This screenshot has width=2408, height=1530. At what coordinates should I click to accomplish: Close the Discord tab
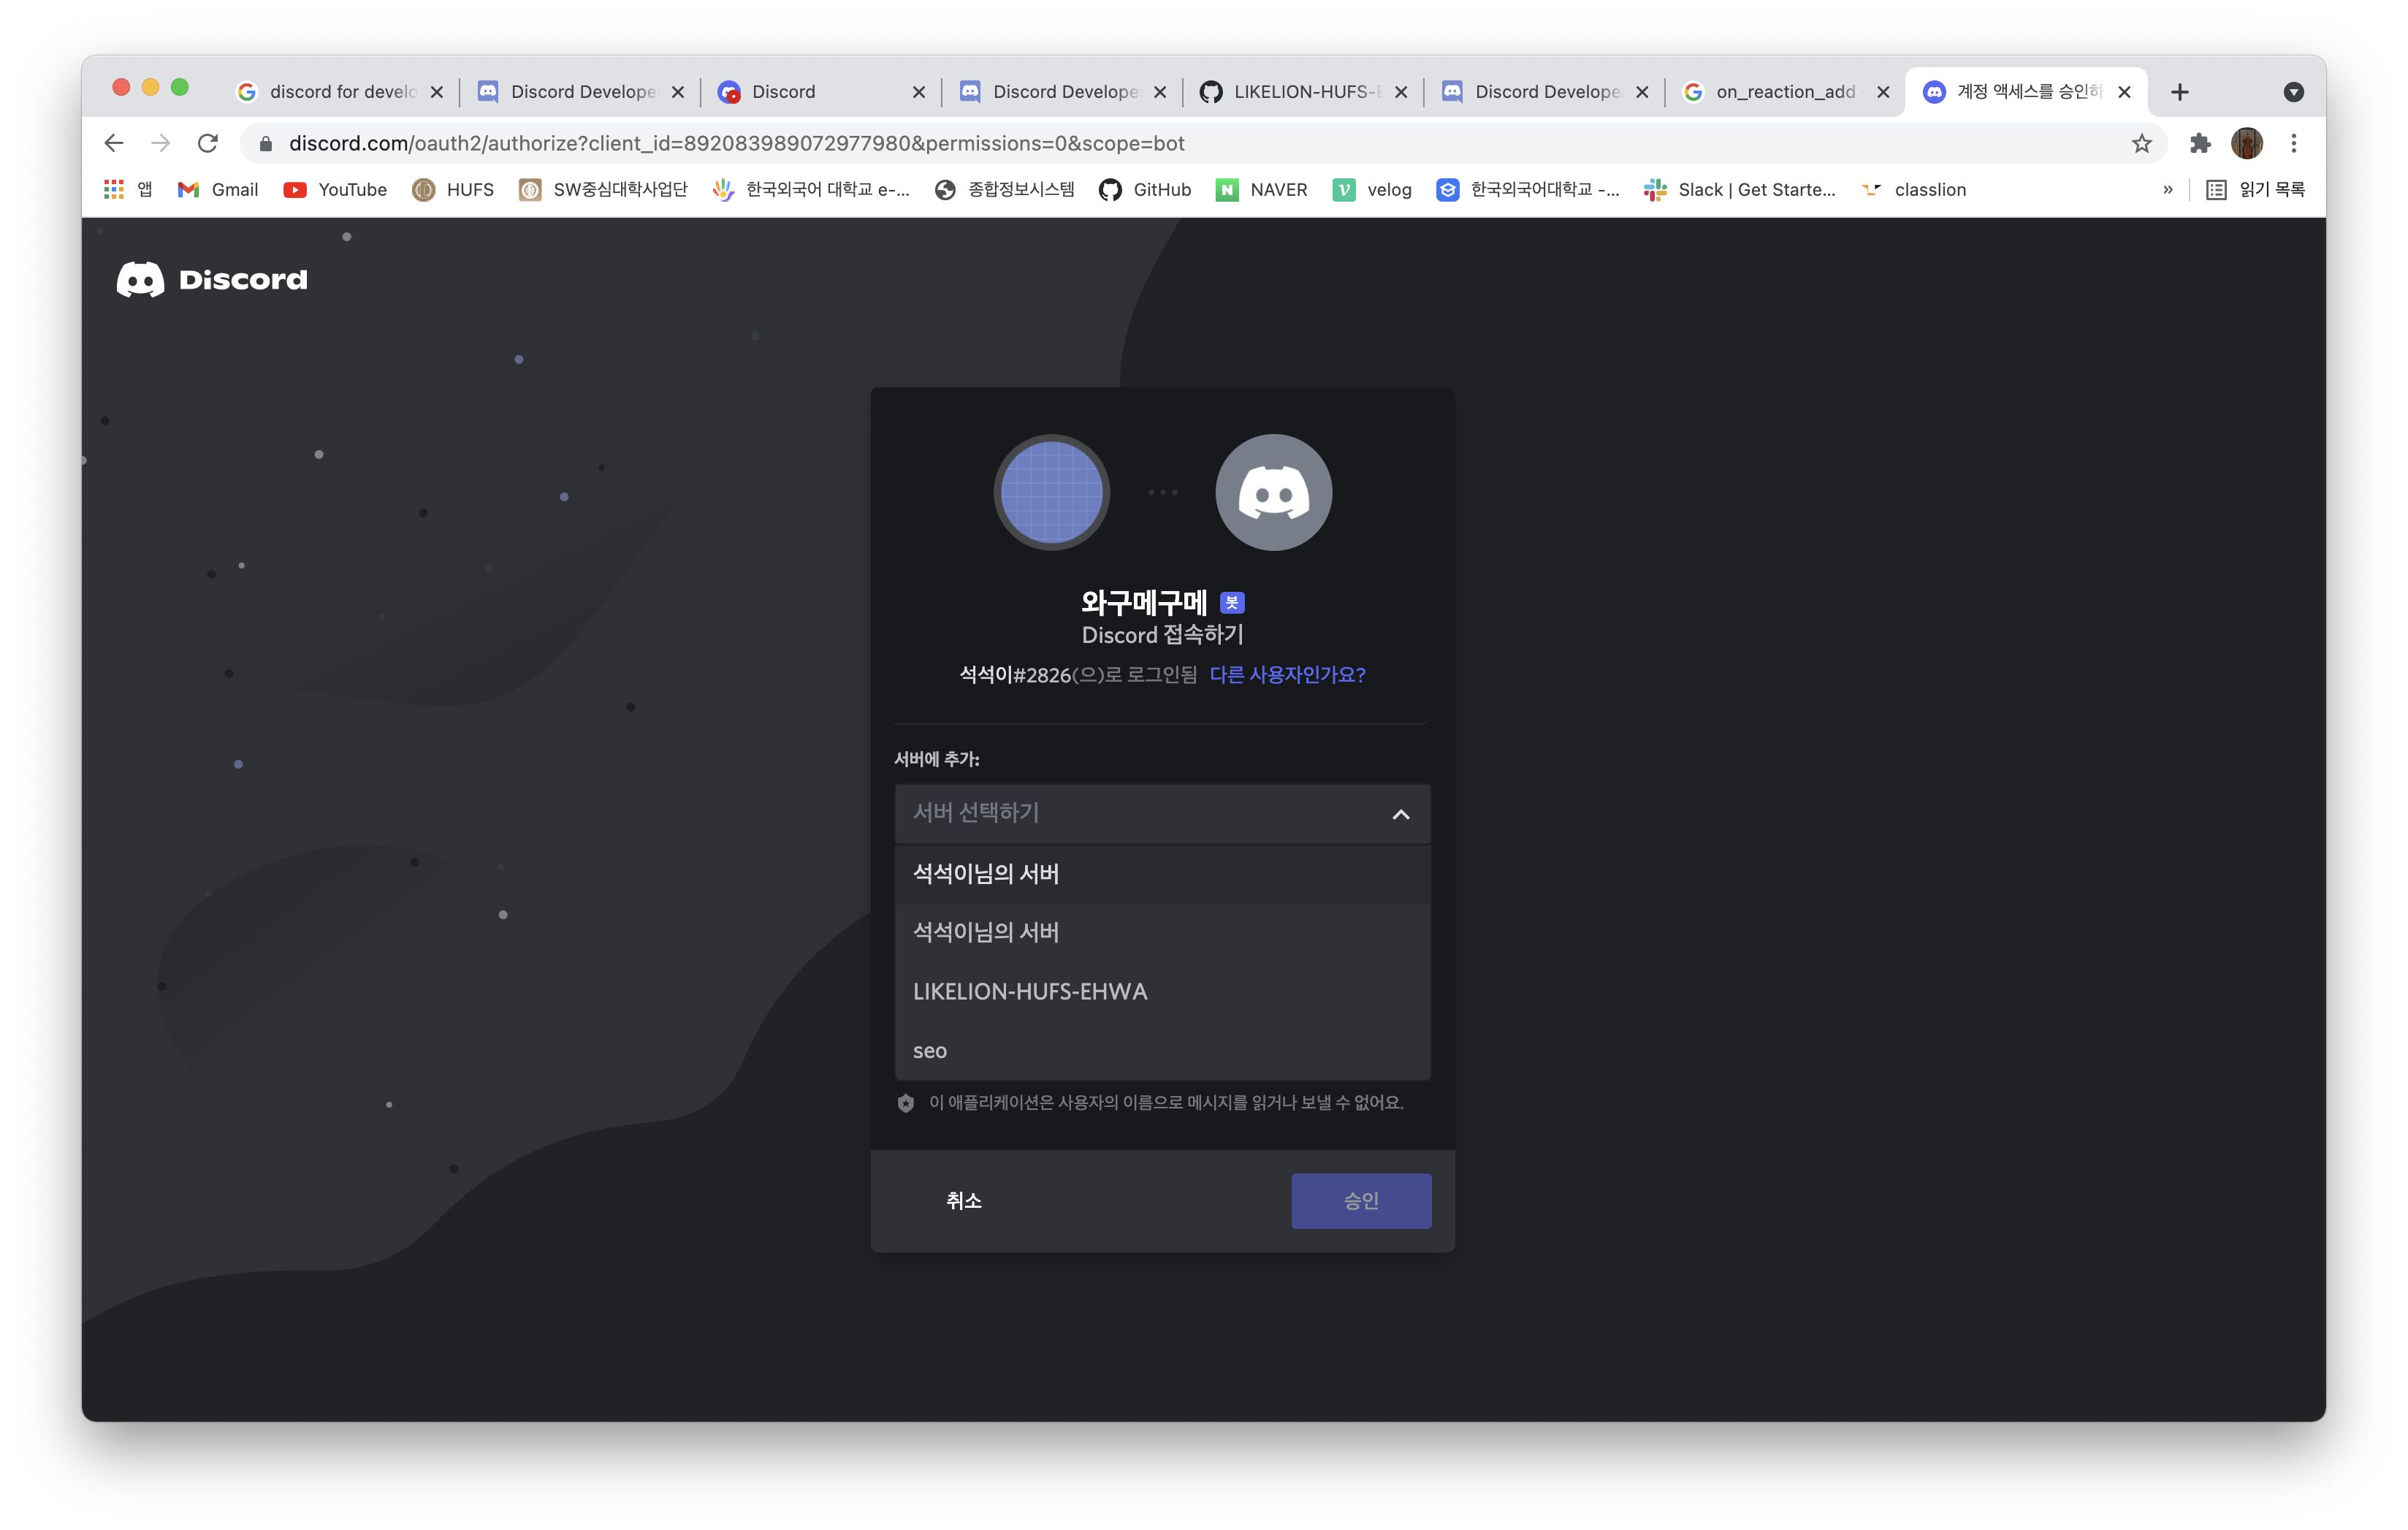tap(919, 92)
